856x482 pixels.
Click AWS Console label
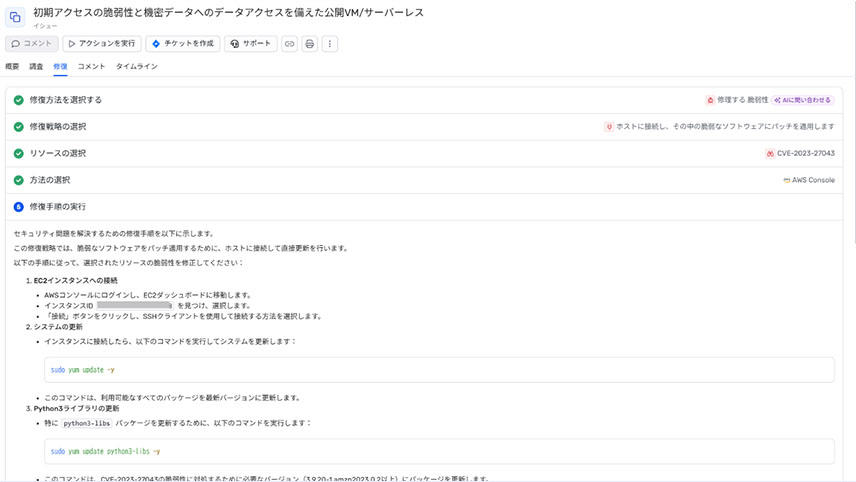coord(813,180)
